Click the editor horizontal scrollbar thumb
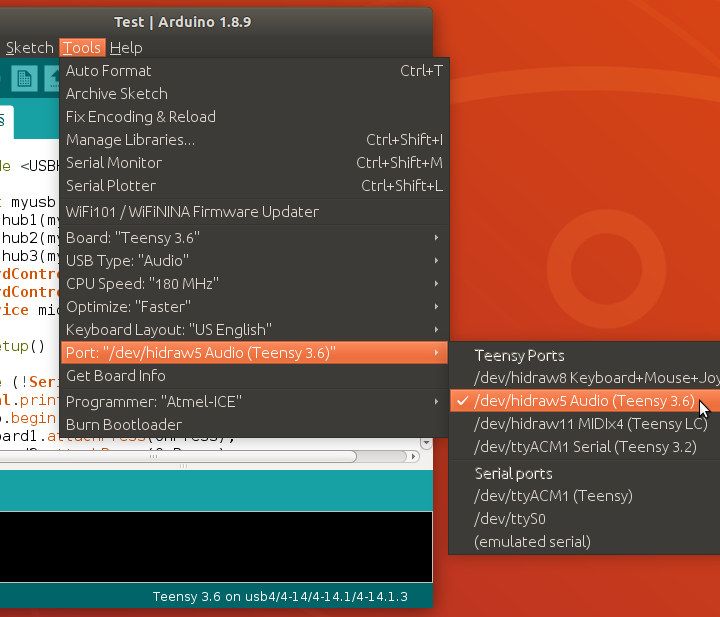720x617 pixels. coord(178,456)
